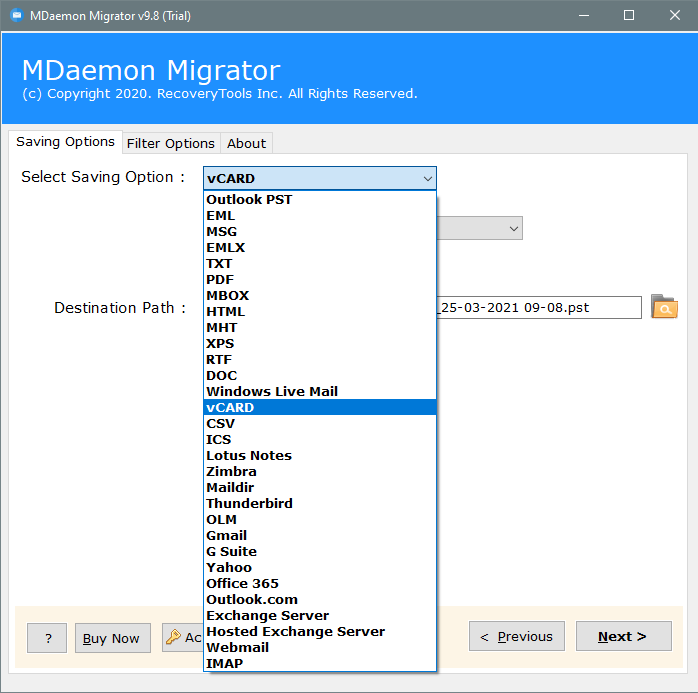
Task: Select the MSG format entry
Action: click(320, 231)
